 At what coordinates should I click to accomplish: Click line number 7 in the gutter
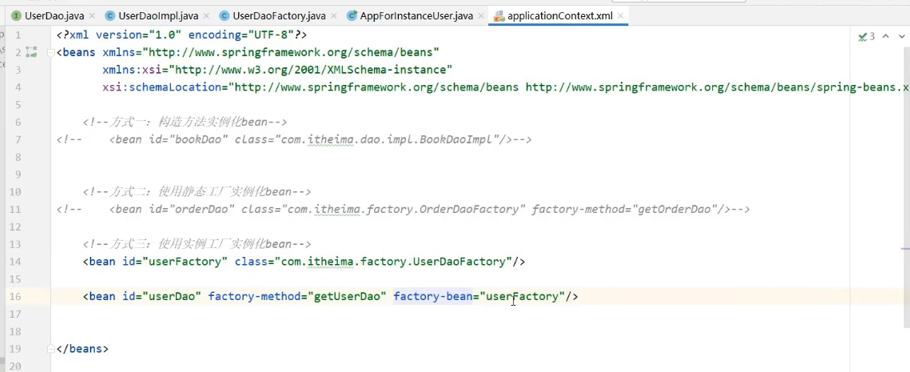(x=19, y=140)
